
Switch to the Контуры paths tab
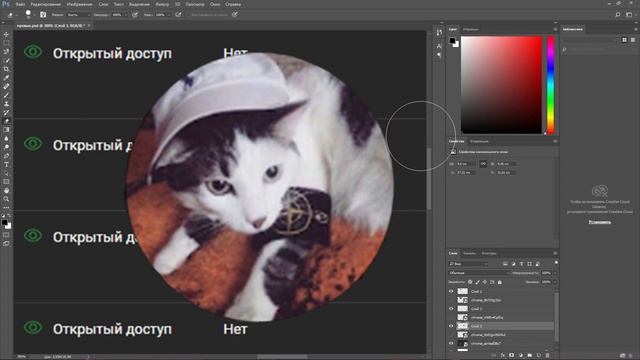click(489, 253)
